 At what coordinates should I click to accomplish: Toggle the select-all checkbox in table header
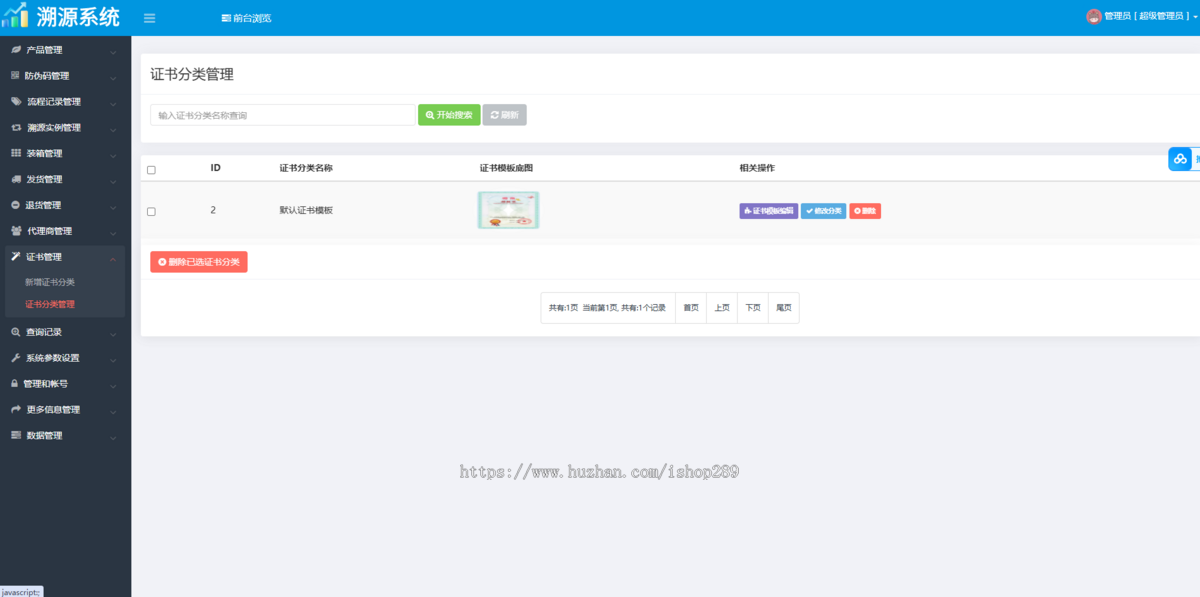pyautogui.click(x=151, y=170)
